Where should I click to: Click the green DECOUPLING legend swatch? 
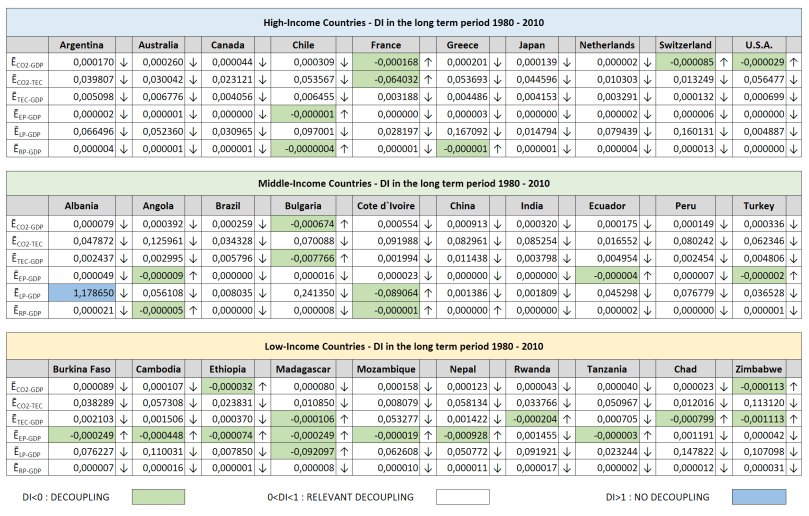(158, 496)
